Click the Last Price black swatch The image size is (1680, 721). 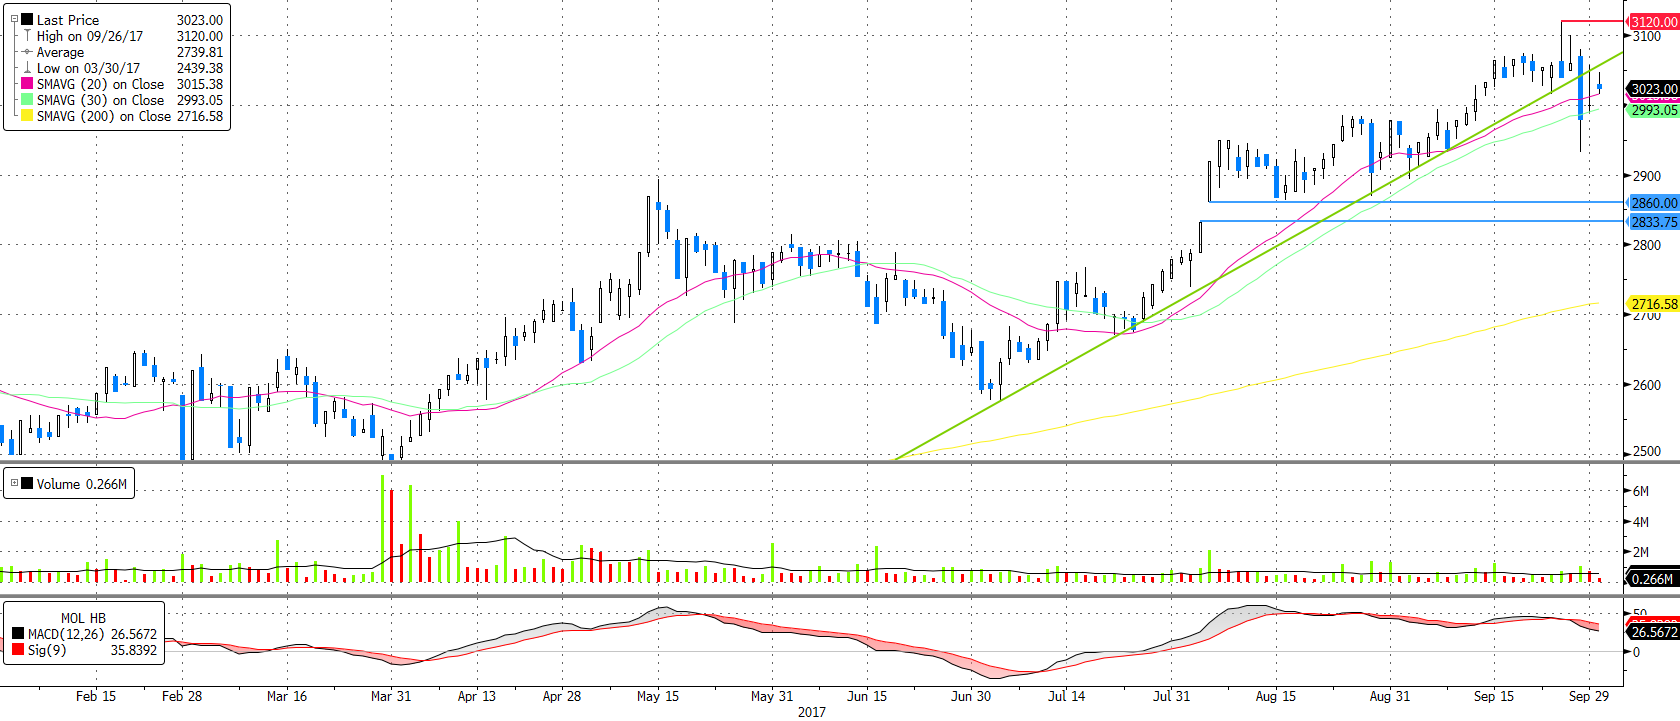click(x=27, y=19)
